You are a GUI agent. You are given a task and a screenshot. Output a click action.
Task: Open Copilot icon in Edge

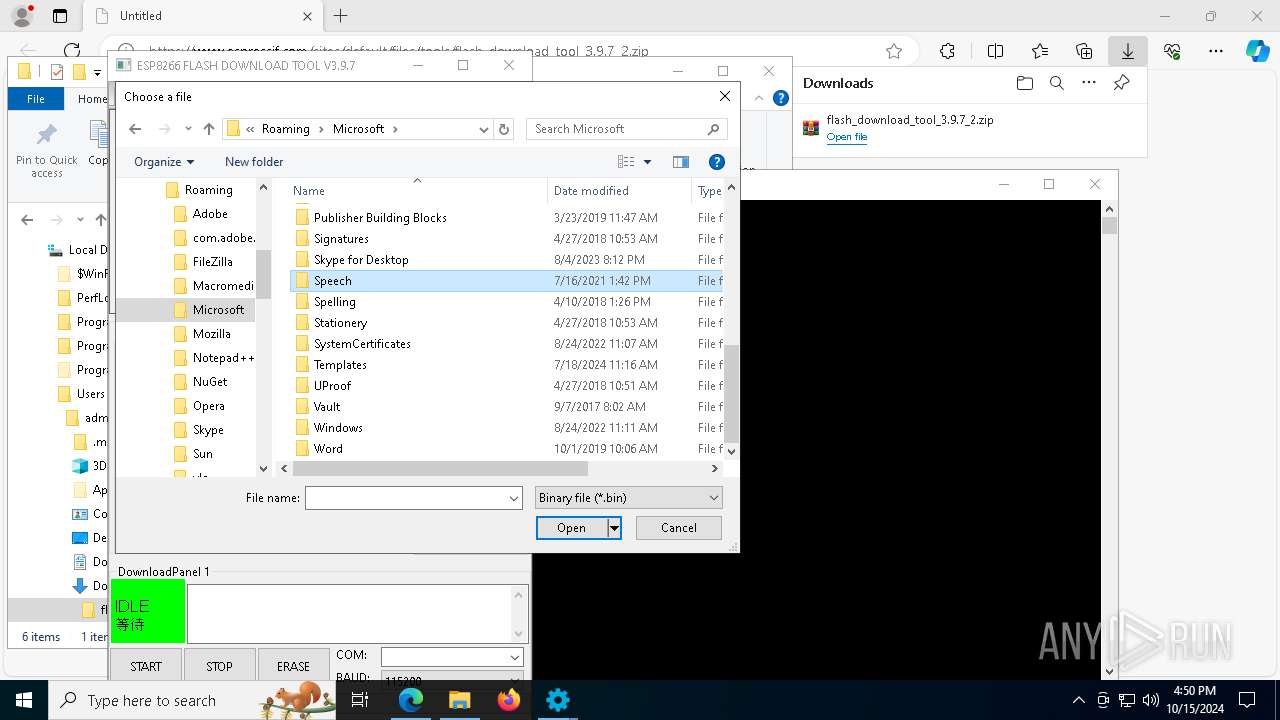point(1257,51)
